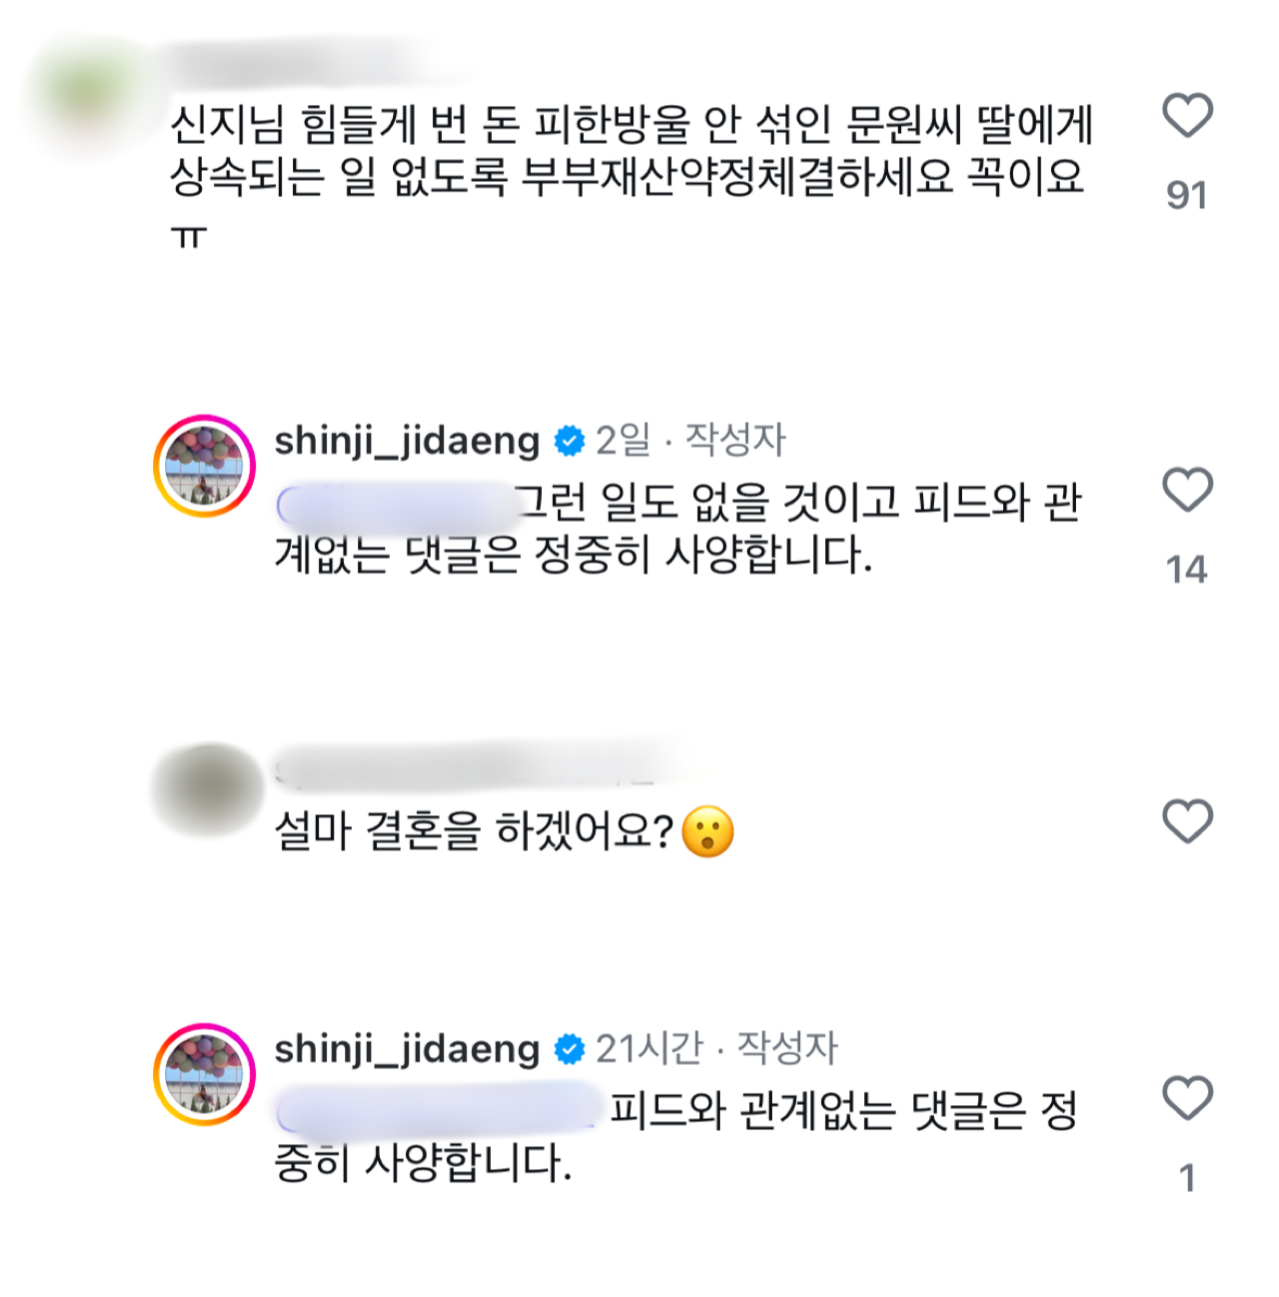Viewport: 1279px width, 1297px height.
Task: Click the verified badge next to 2일 timestamp
Action: coord(569,441)
